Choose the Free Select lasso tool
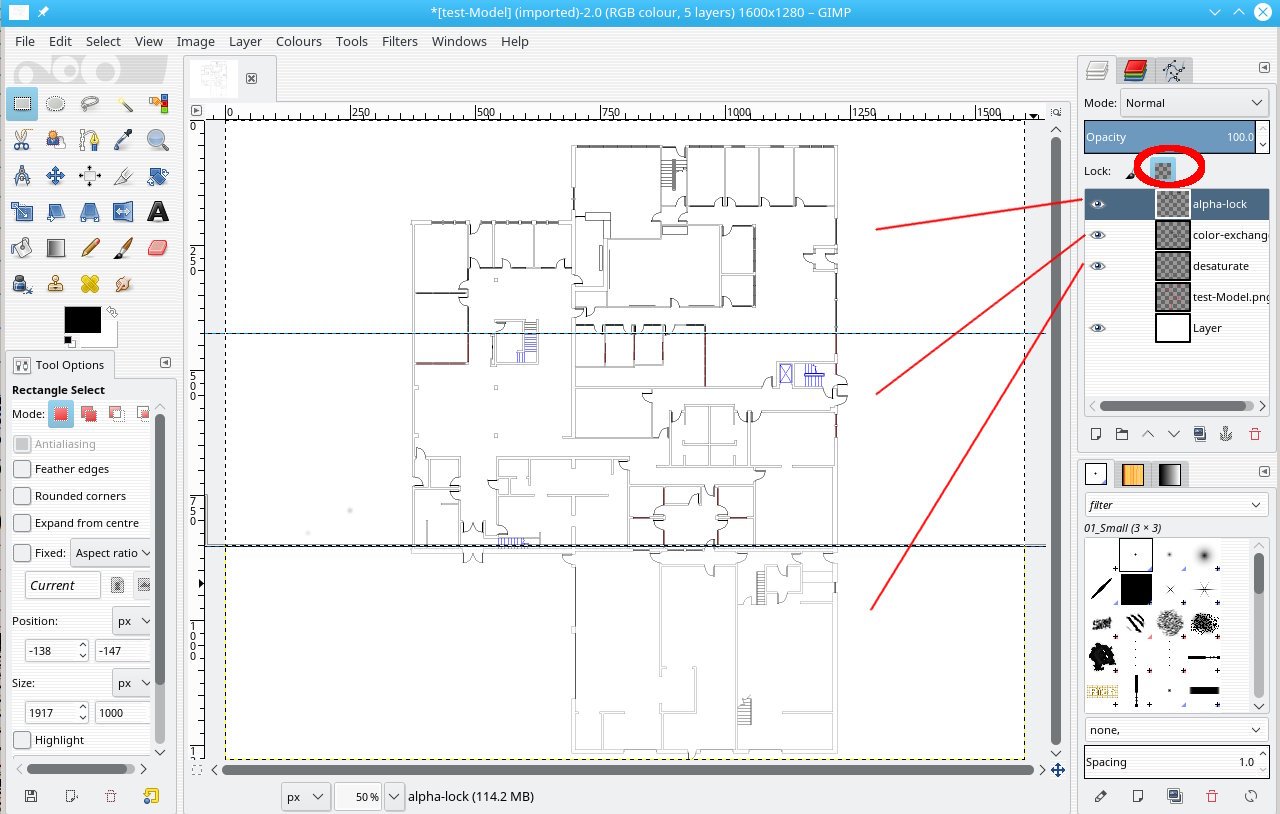Image resolution: width=1280 pixels, height=814 pixels. tap(90, 103)
